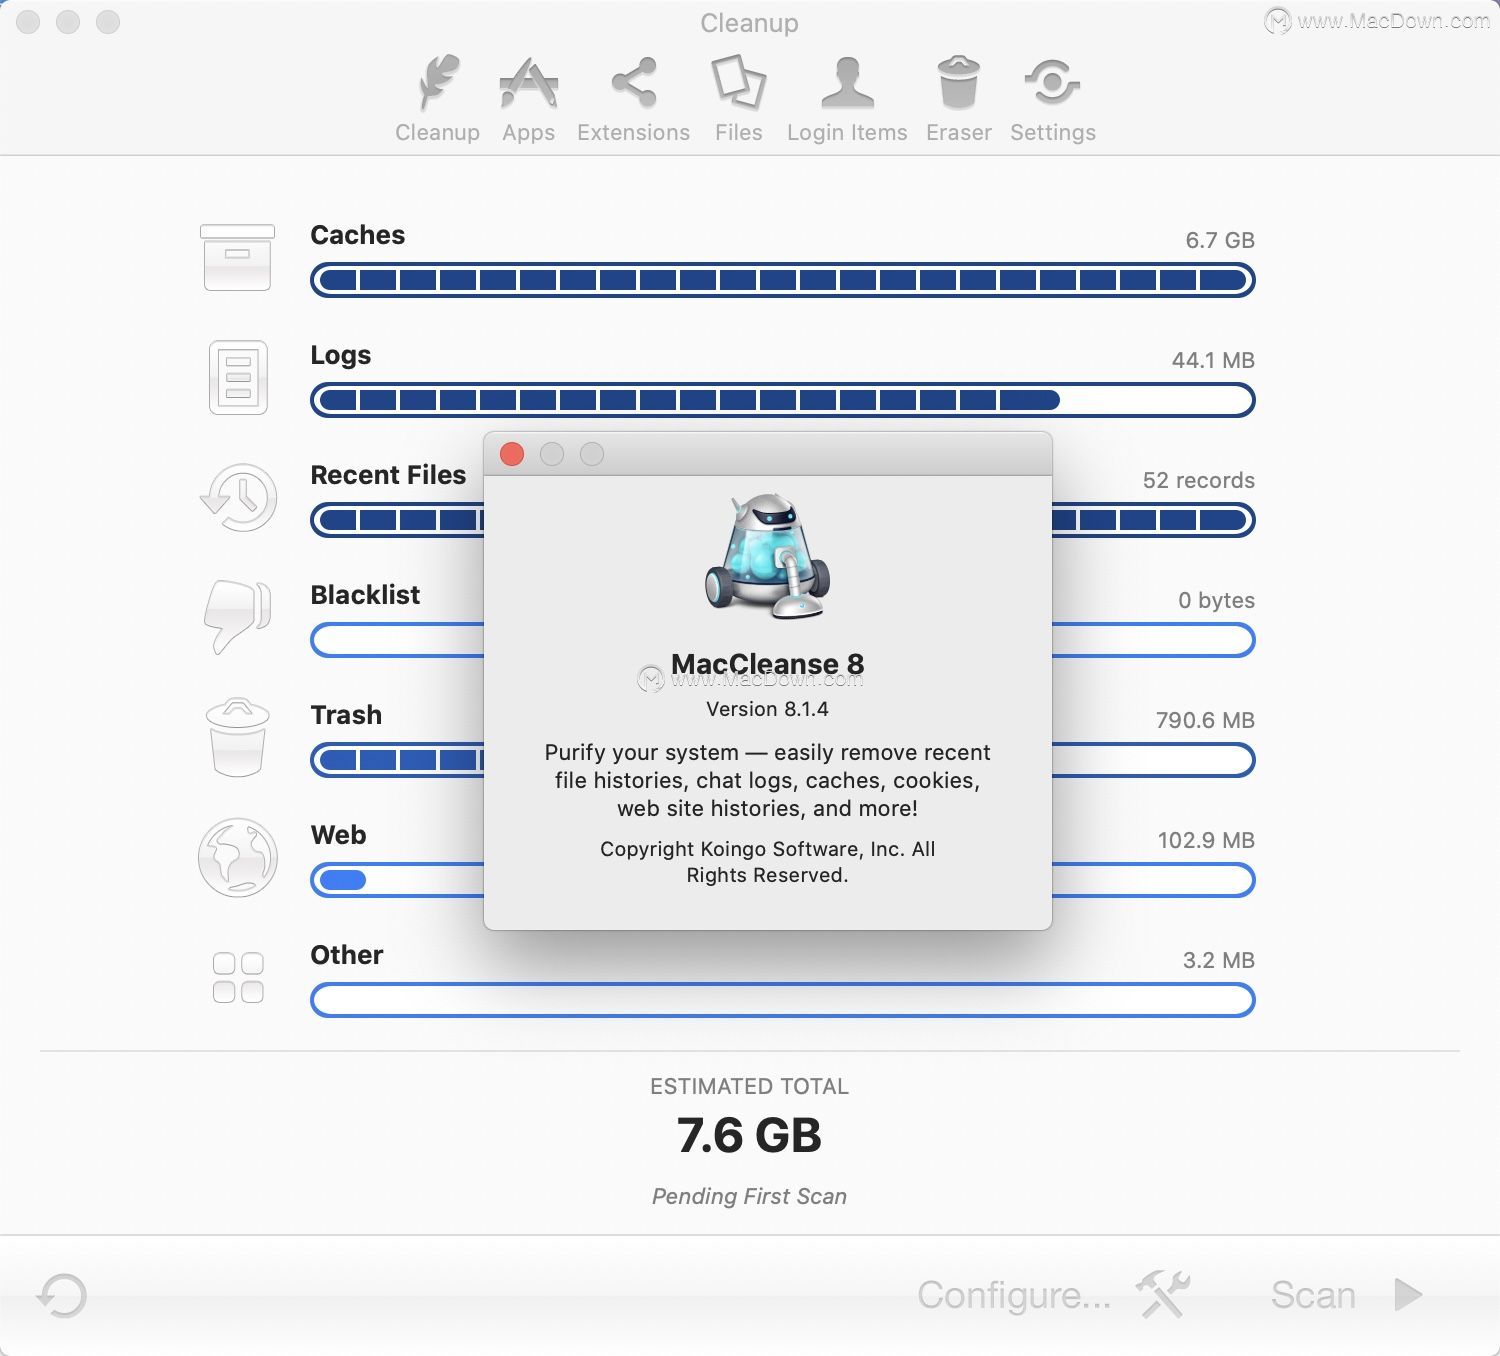Screen dimensions: 1500x1356
Task: Click the Logs document icon
Action: pyautogui.click(x=238, y=377)
